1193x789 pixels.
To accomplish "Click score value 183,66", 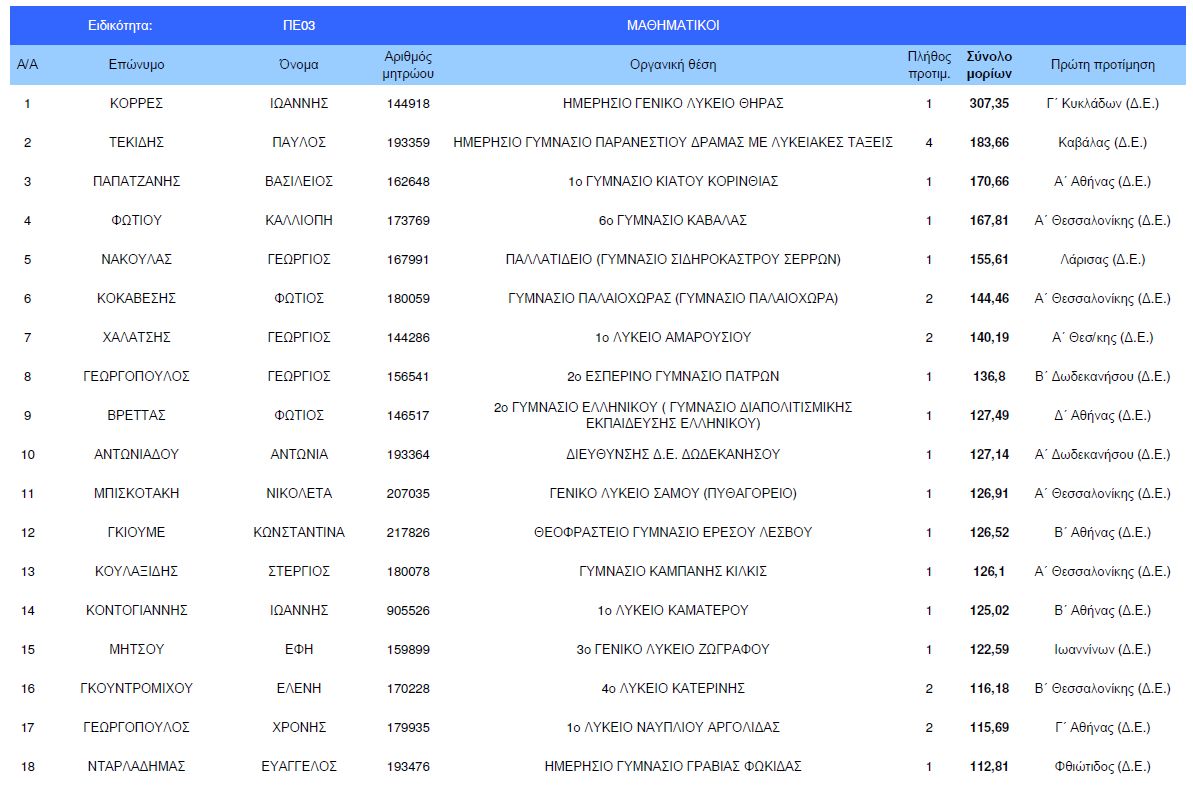I will click(989, 142).
